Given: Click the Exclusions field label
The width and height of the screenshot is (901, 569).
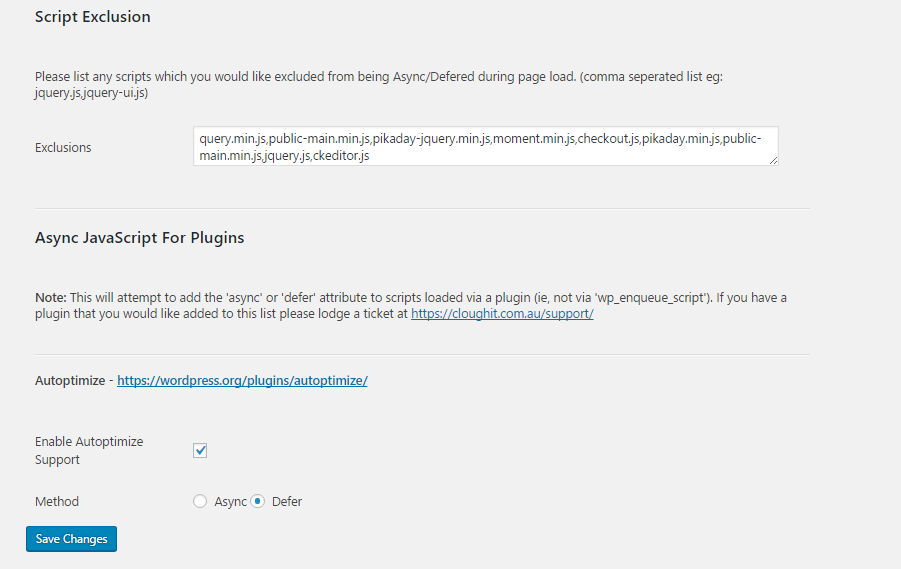Looking at the screenshot, I should click(x=63, y=147).
